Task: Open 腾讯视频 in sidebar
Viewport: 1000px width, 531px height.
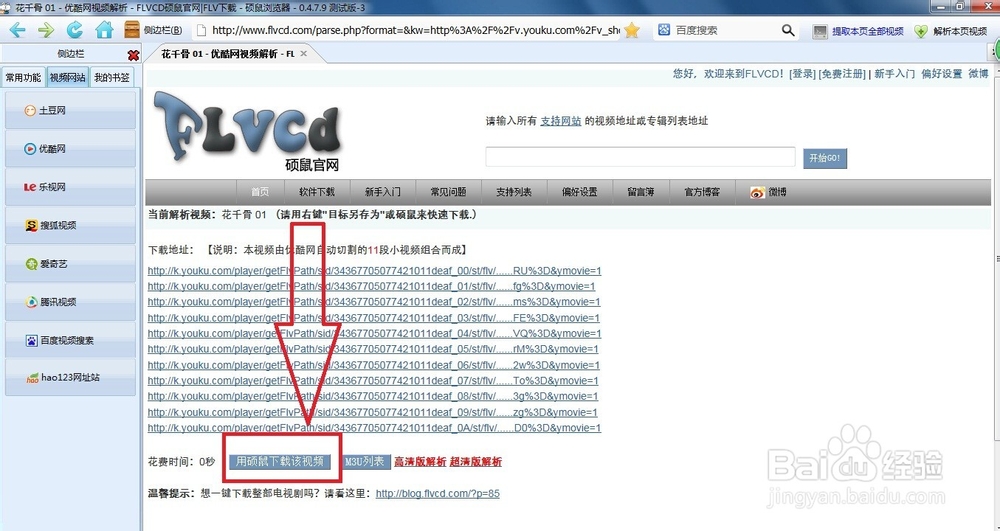Action: coord(70,302)
